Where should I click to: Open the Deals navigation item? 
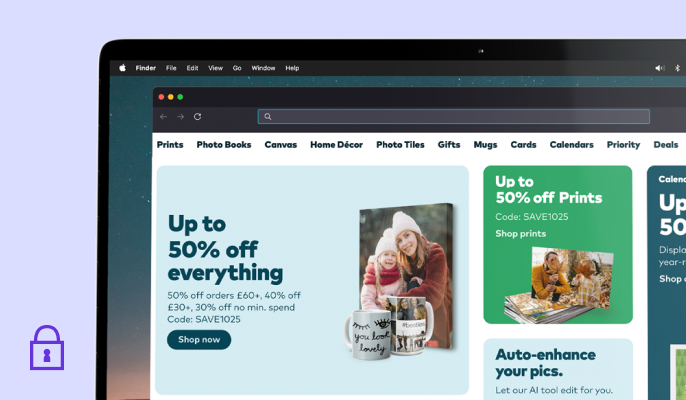(665, 145)
